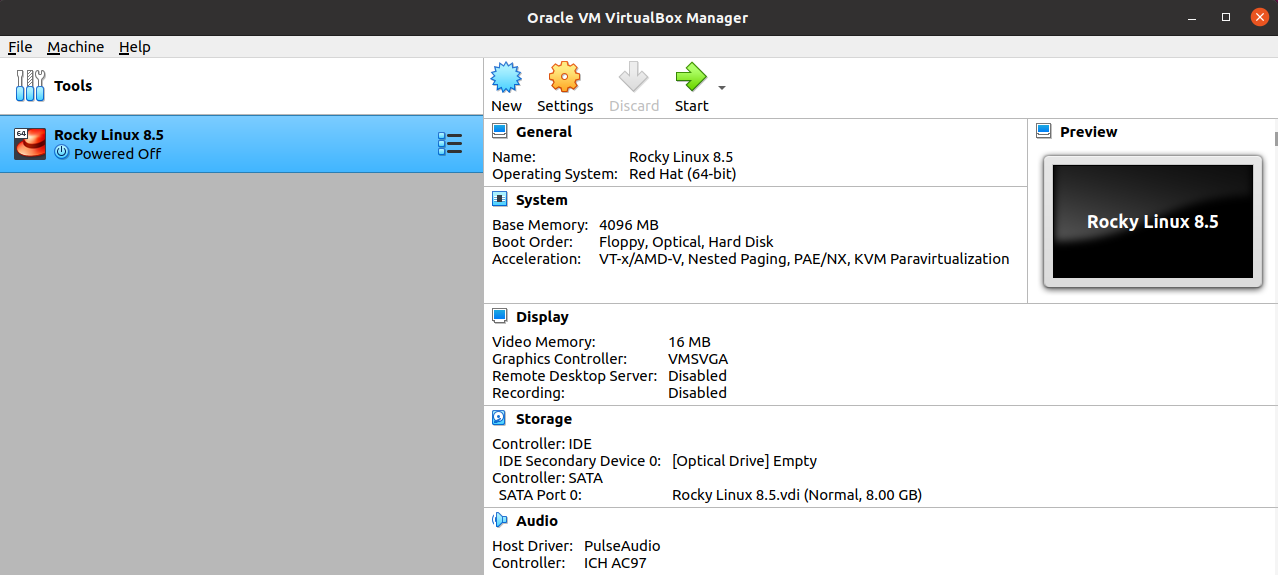Click the details pane vertical scrollbar
The width and height of the screenshot is (1278, 575).
(x=1274, y=300)
